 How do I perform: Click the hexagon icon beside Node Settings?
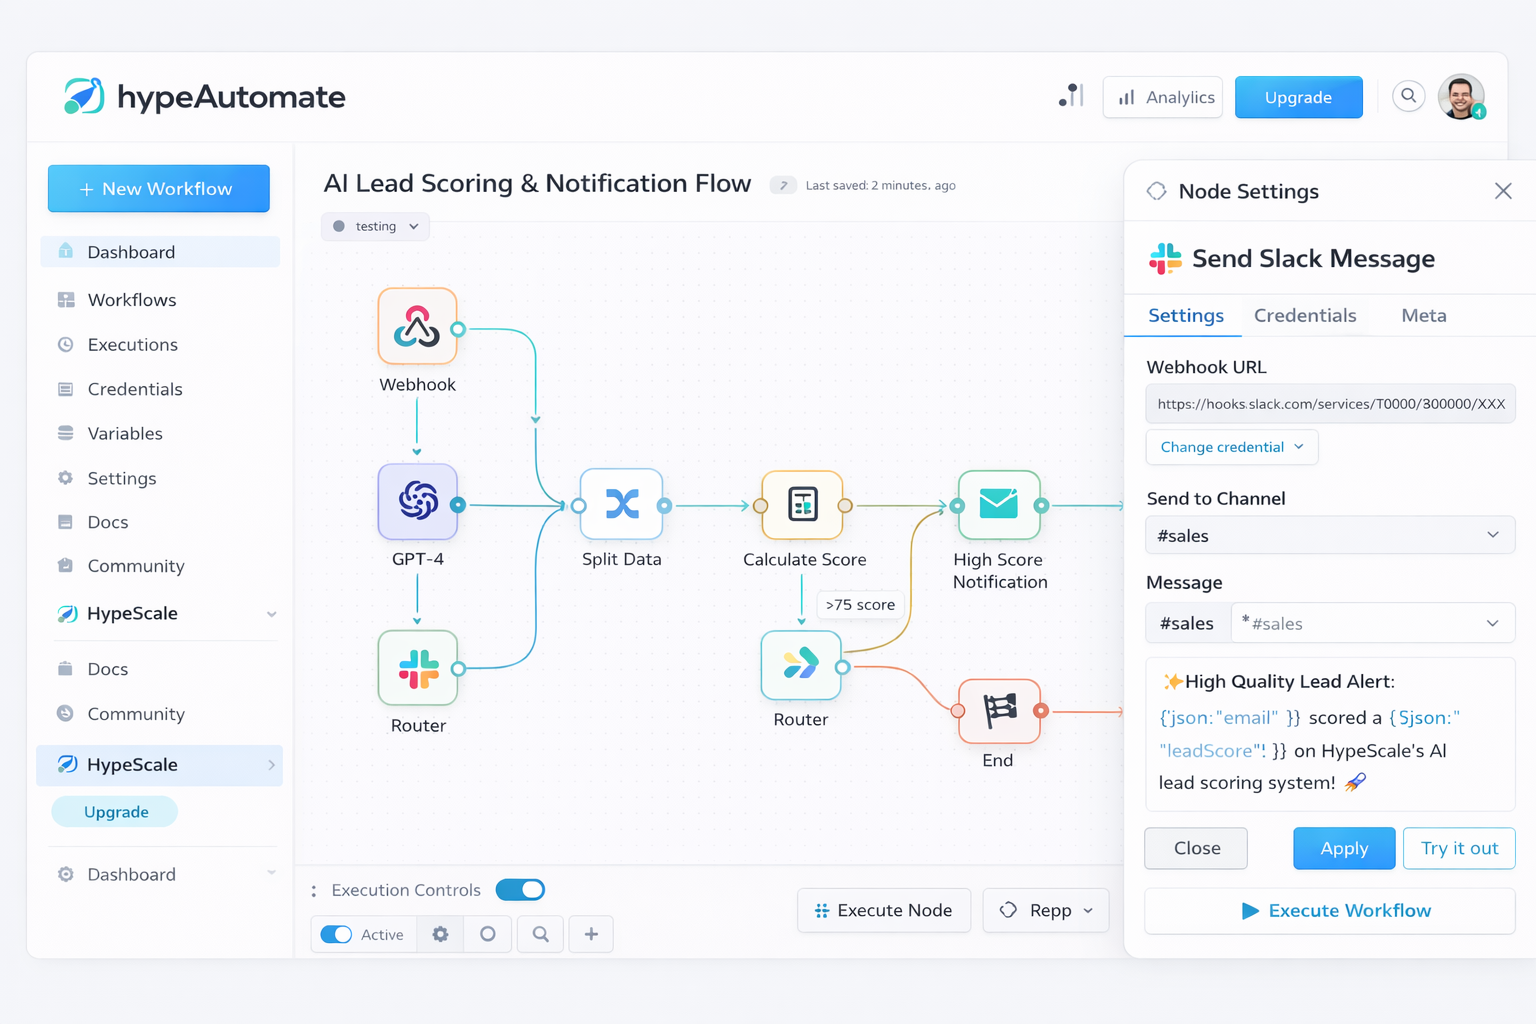(x=1157, y=191)
